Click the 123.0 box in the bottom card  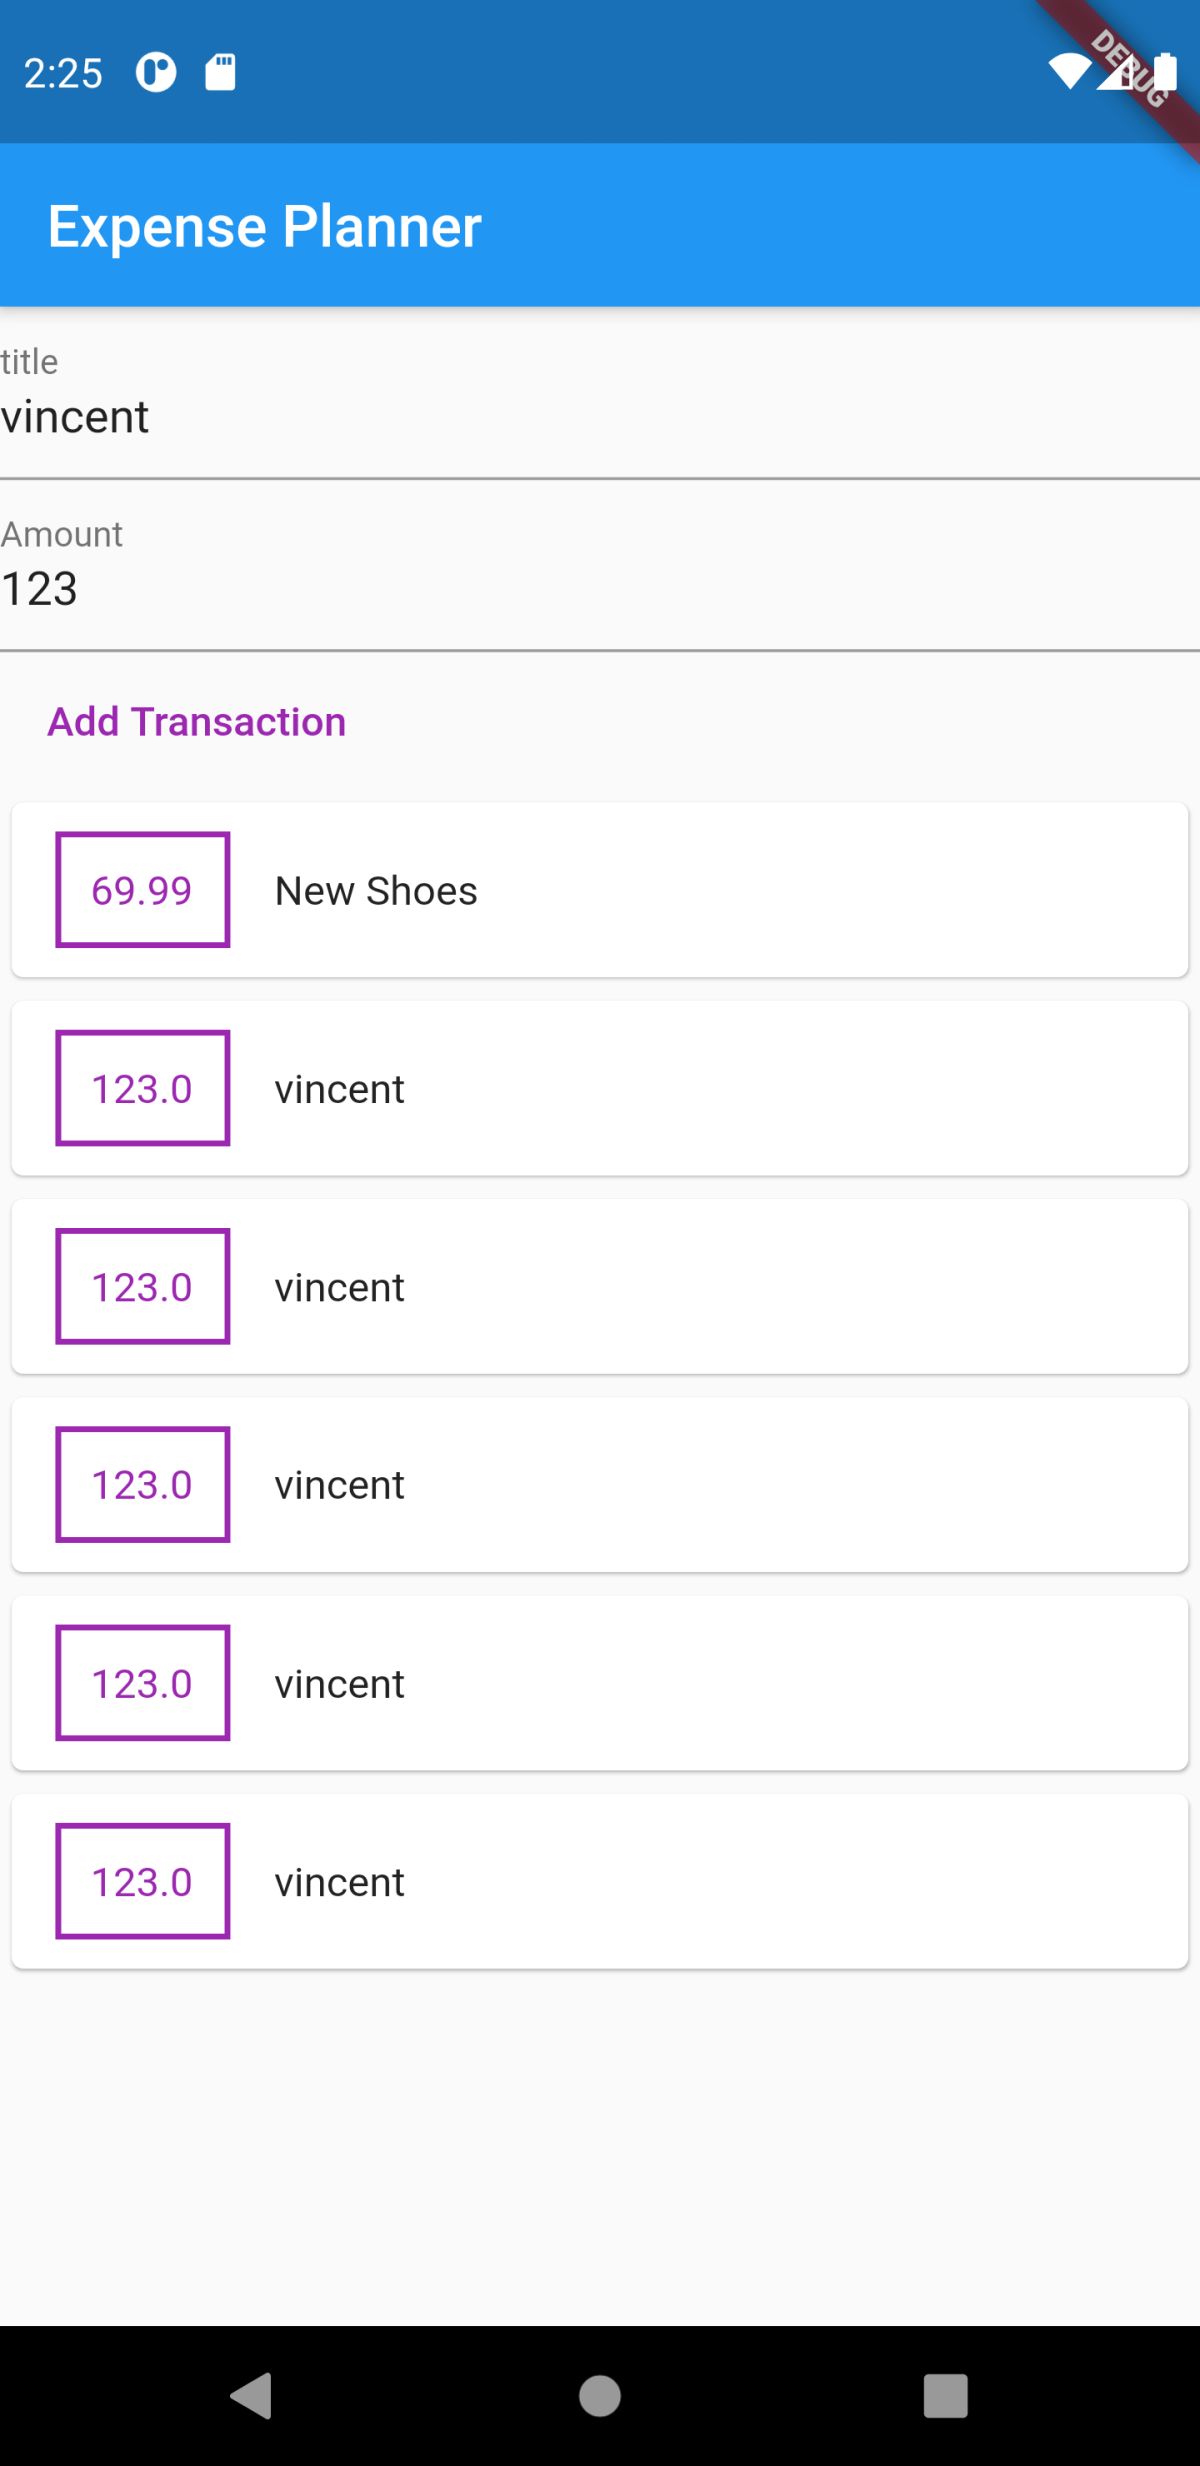(x=143, y=1881)
